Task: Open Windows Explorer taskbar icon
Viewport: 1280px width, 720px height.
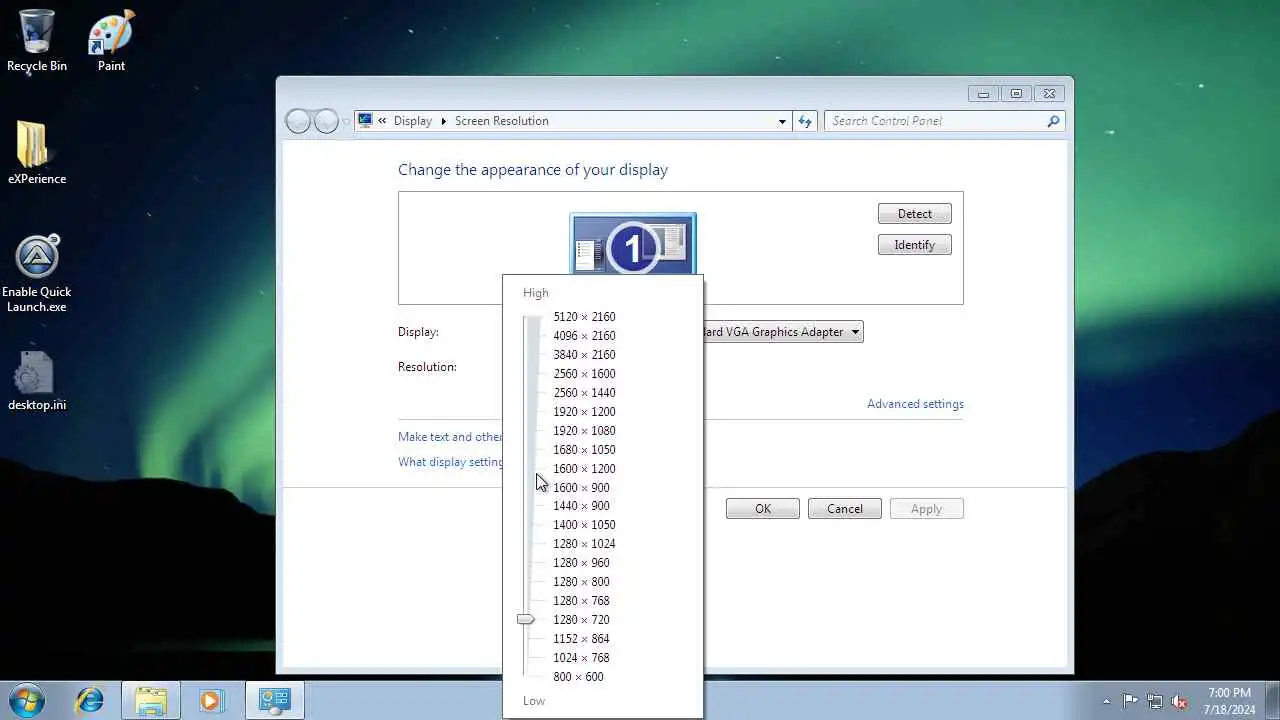Action: click(151, 700)
